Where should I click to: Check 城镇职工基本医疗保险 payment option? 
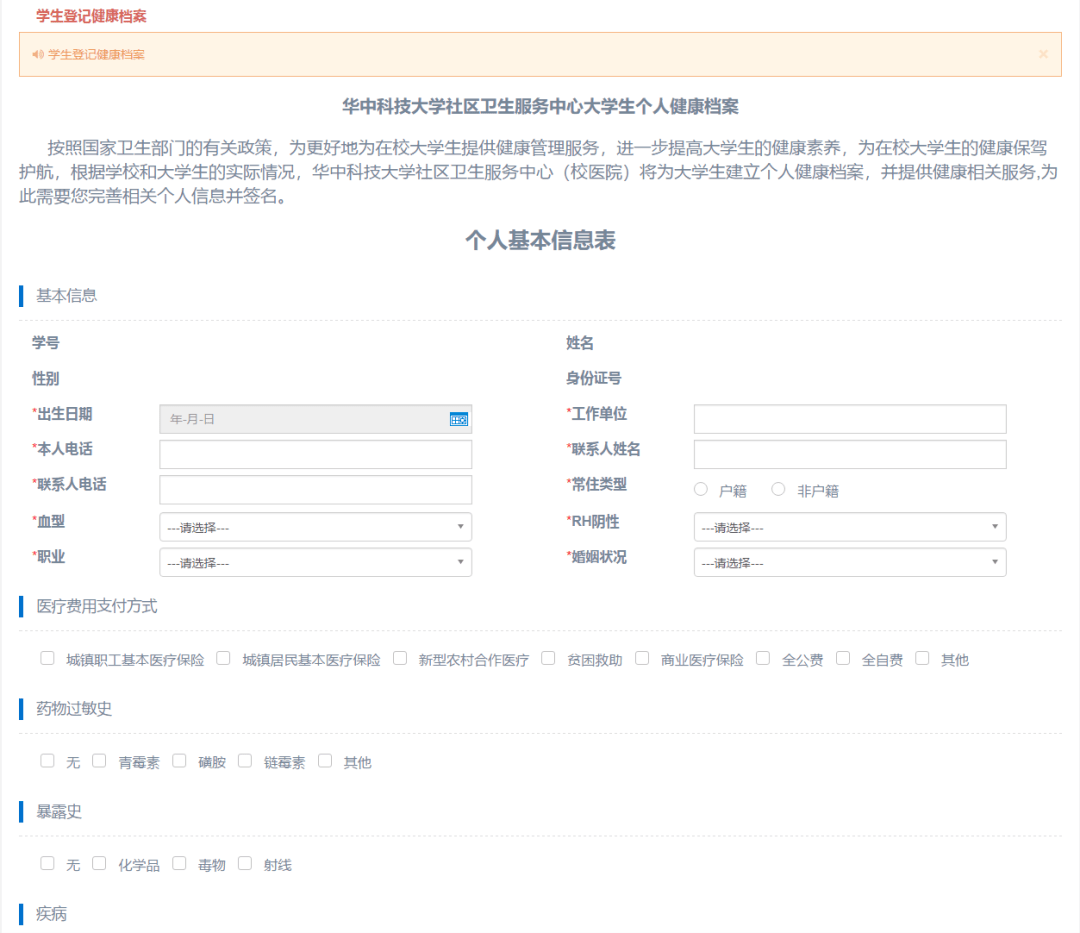point(47,658)
